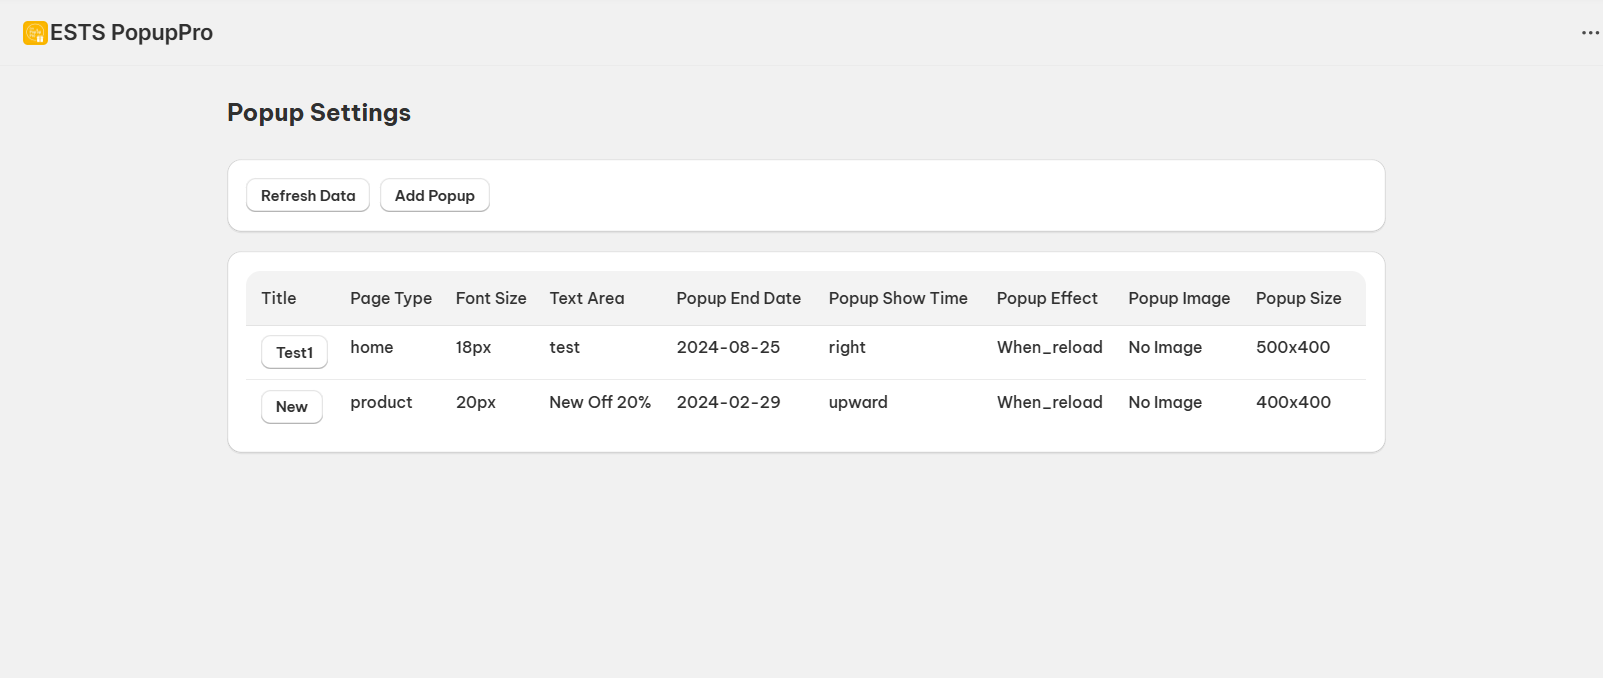Select the Text Area column header
This screenshot has height=678, width=1603.
(x=587, y=298)
